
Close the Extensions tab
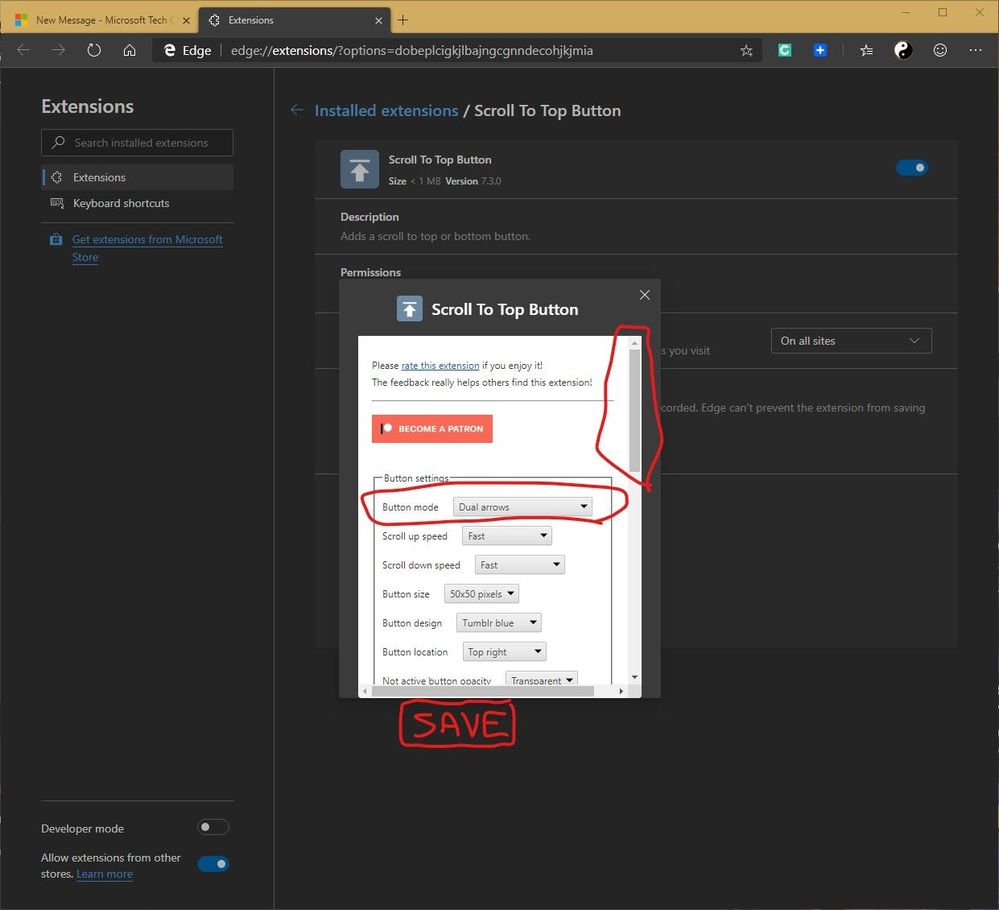[378, 20]
